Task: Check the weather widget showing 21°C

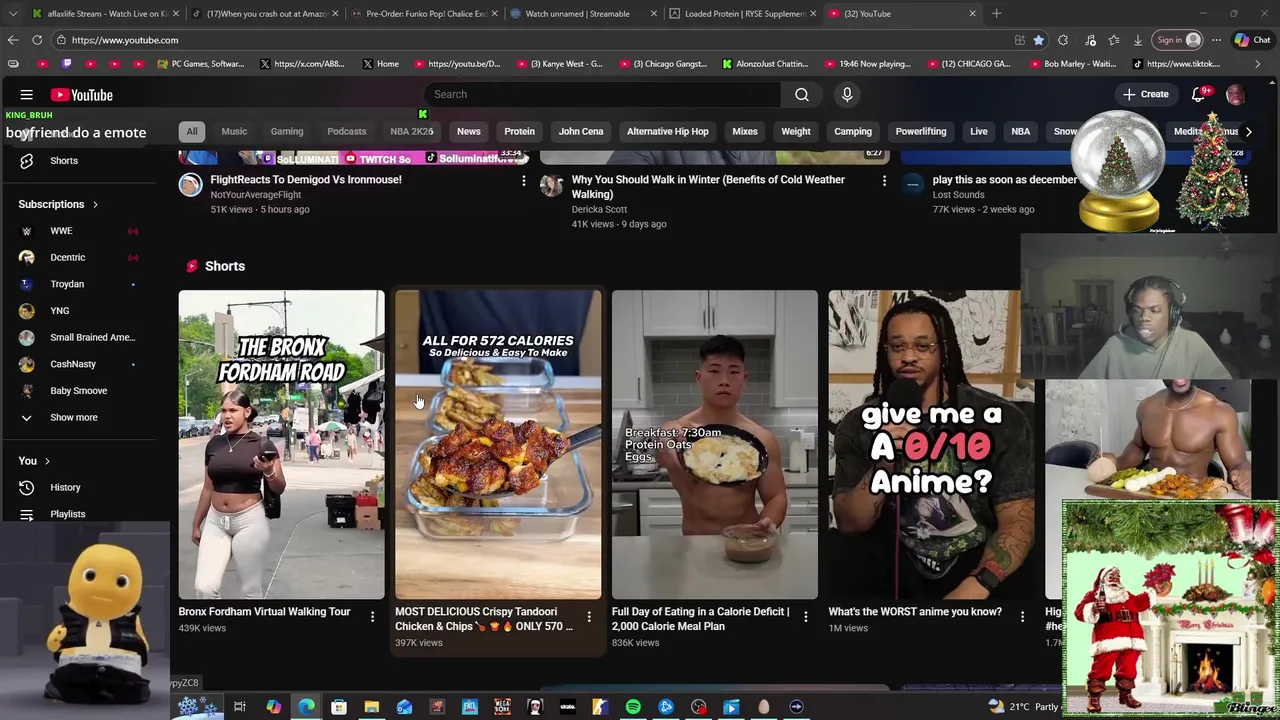Action: pyautogui.click(x=1025, y=706)
